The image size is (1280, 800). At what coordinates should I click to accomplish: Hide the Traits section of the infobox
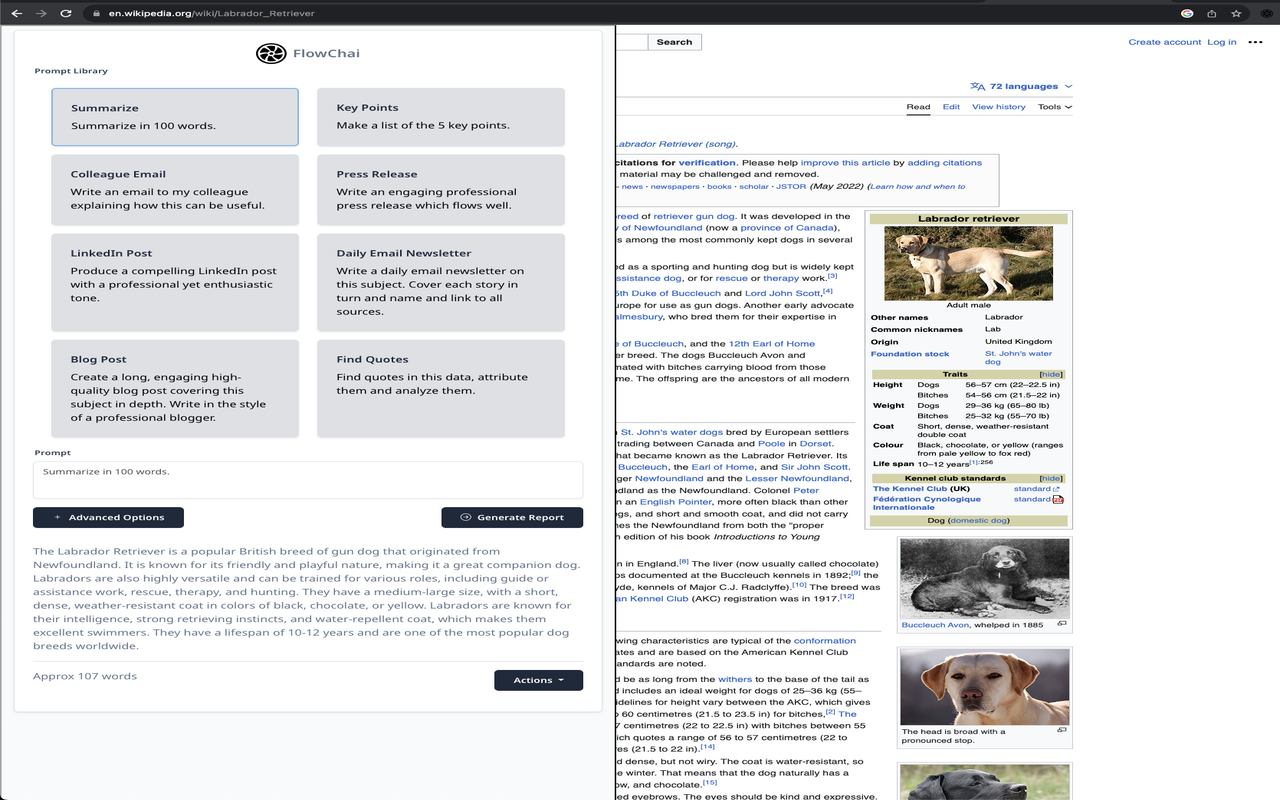click(x=1050, y=374)
